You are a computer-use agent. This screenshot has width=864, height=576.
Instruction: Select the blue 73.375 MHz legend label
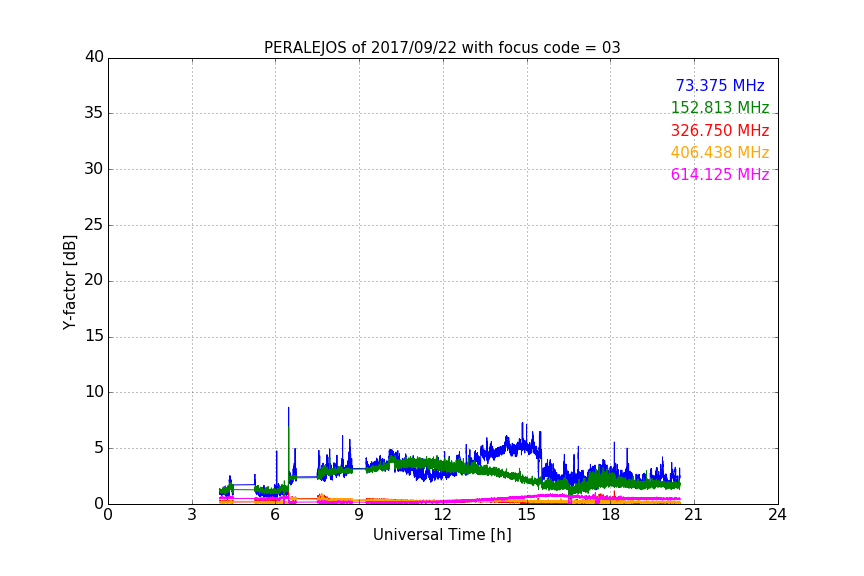click(x=720, y=85)
